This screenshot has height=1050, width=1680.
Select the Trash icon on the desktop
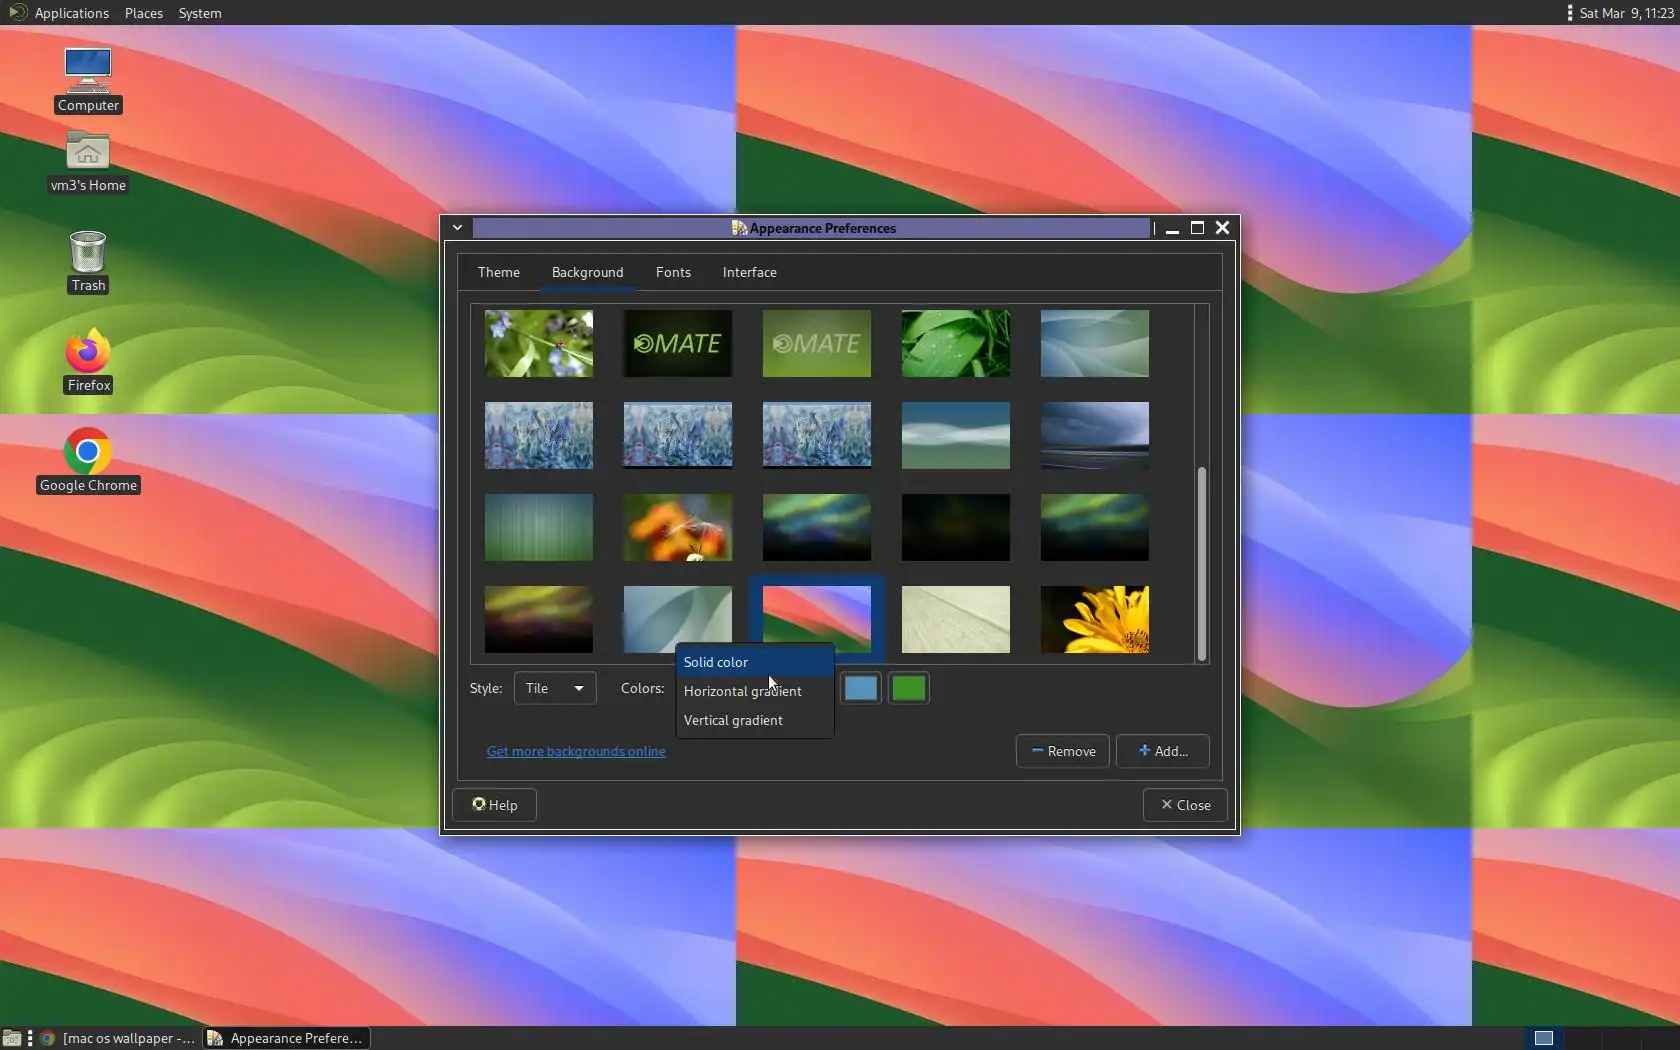click(88, 261)
